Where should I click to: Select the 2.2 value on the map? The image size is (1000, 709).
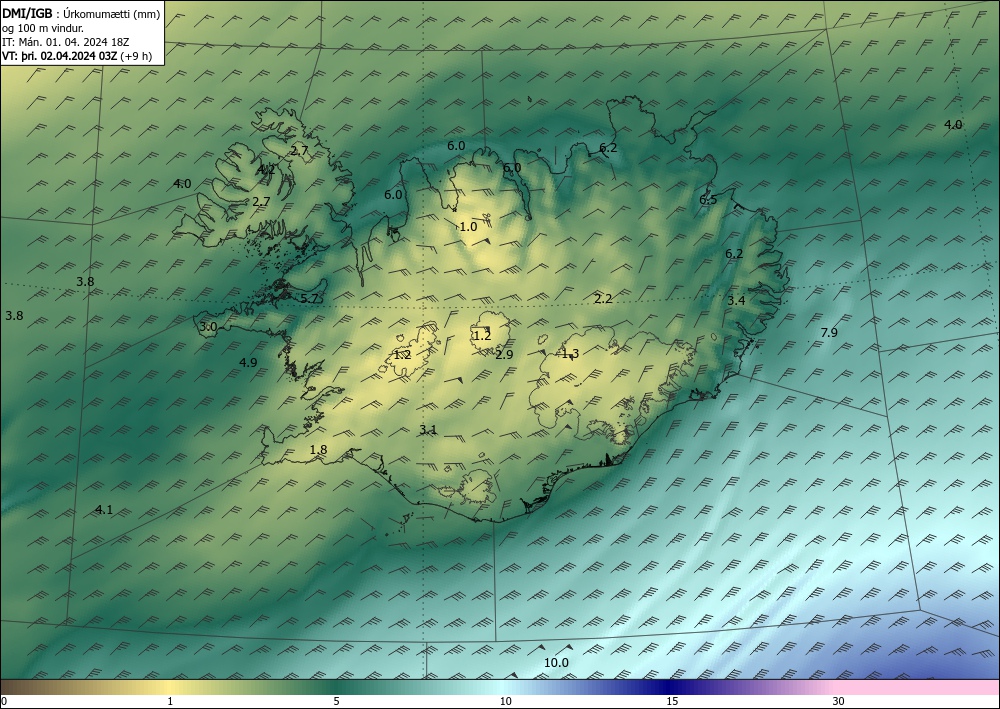point(603,298)
